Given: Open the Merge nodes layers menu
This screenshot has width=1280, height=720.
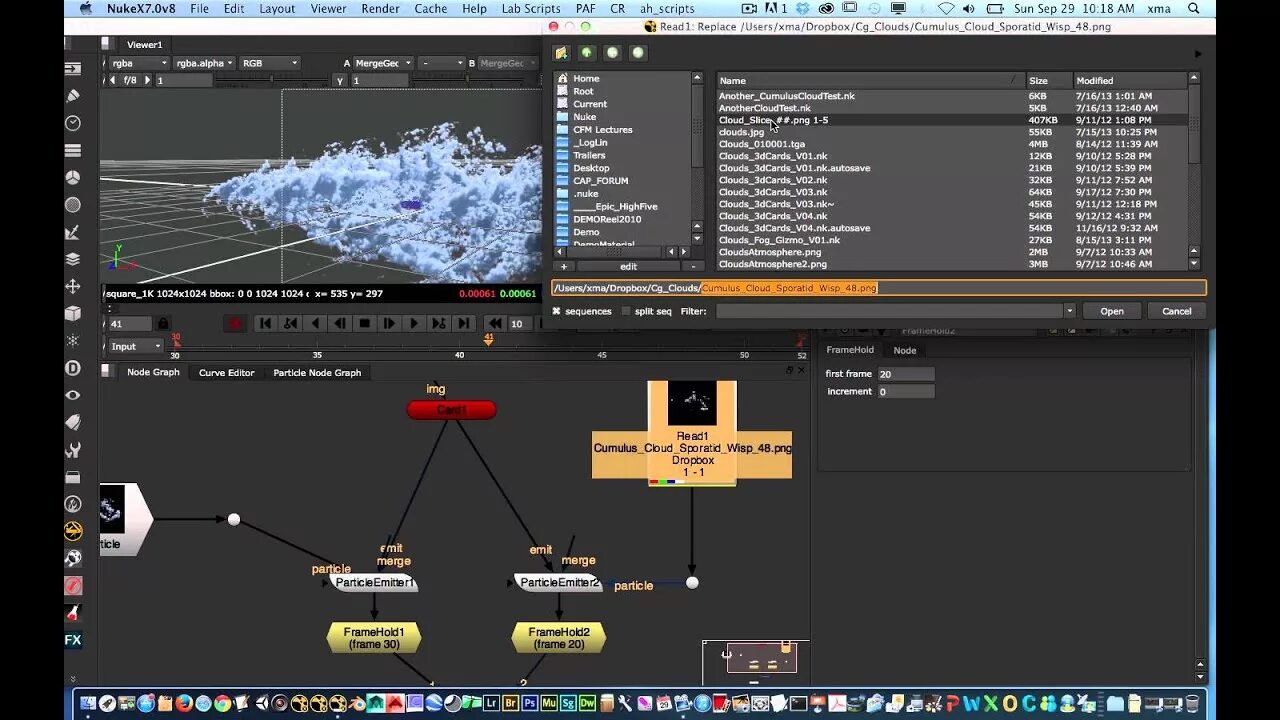Looking at the screenshot, I should [x=73, y=259].
